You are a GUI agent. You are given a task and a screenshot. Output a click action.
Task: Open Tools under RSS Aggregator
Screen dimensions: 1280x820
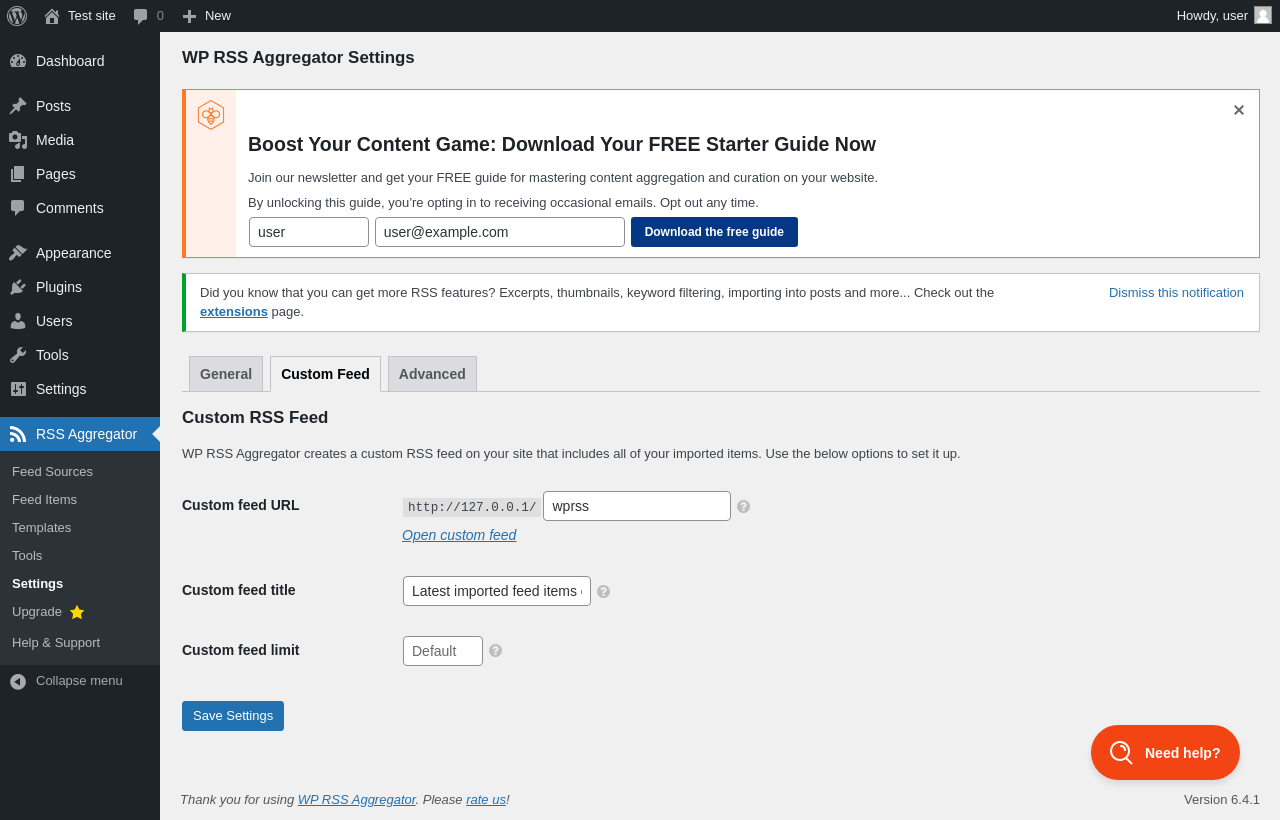click(x=27, y=556)
